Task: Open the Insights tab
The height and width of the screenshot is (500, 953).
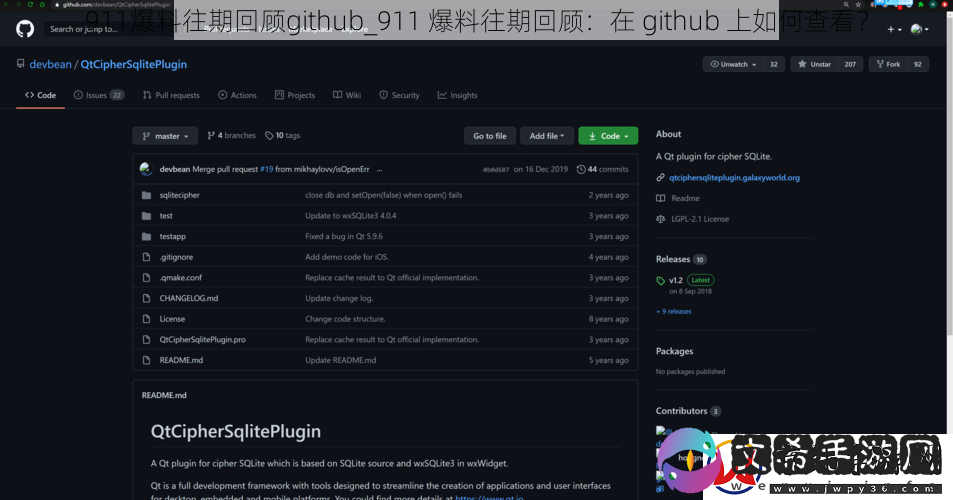Action: pyautogui.click(x=458, y=95)
